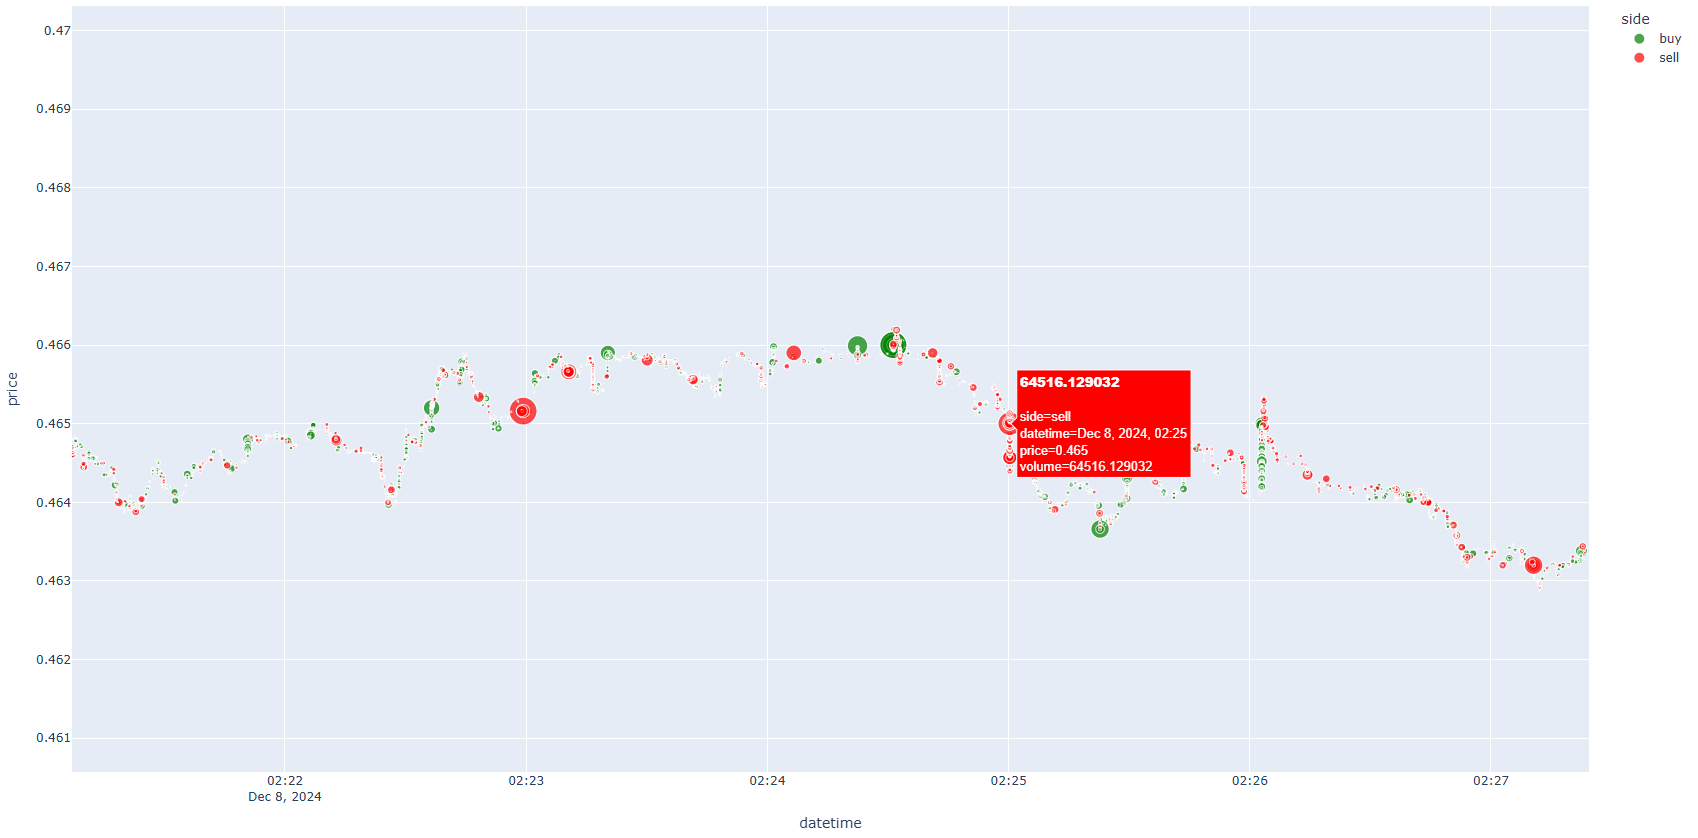The width and height of the screenshot is (1698, 838).
Task: Click the tooltip volume header 64516.129032
Action: pyautogui.click(x=1069, y=382)
